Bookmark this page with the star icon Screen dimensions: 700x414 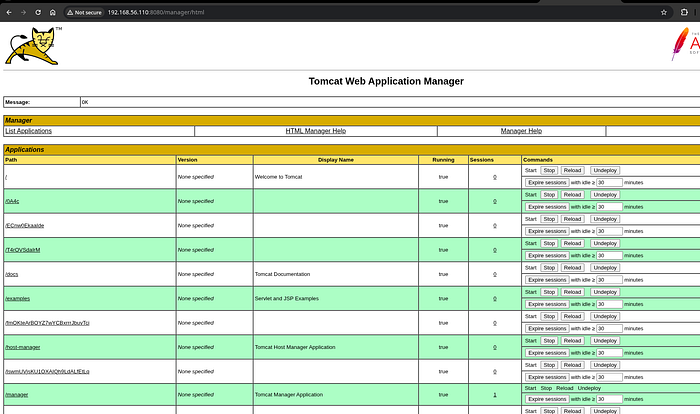[664, 13]
